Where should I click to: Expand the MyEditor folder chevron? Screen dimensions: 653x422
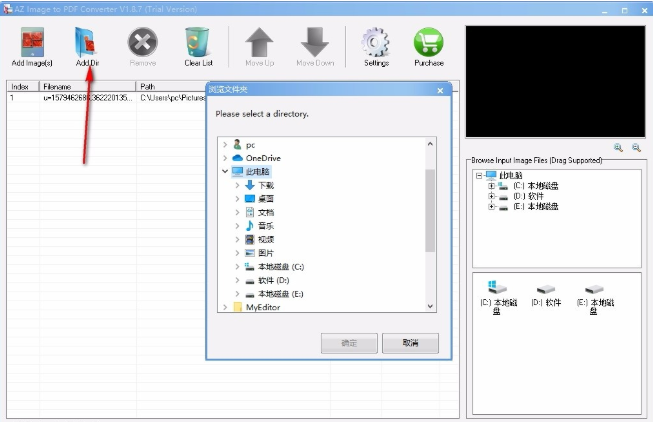[x=225, y=307]
